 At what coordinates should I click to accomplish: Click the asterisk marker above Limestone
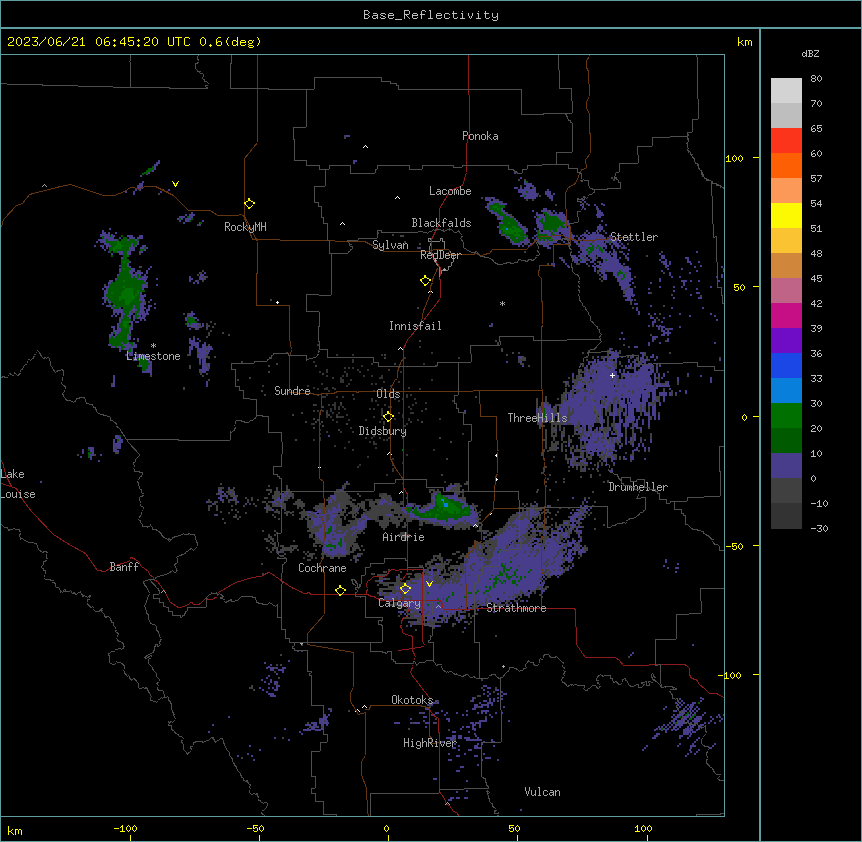(153, 346)
